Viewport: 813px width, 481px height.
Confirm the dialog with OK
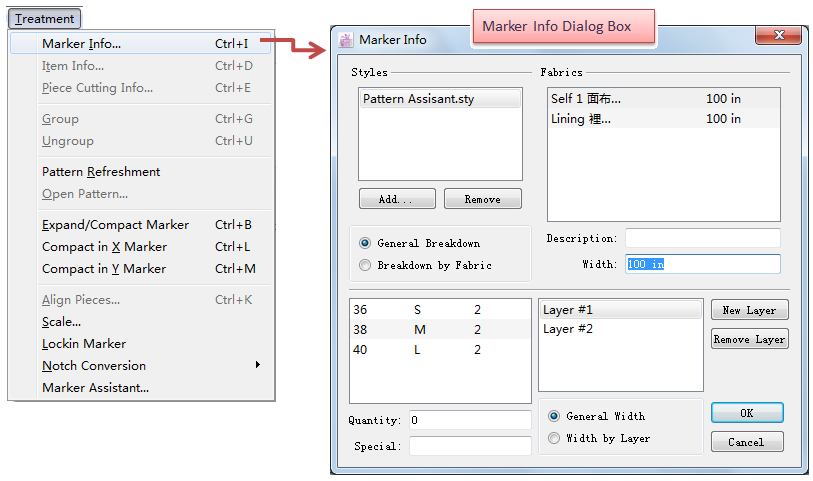coord(747,413)
